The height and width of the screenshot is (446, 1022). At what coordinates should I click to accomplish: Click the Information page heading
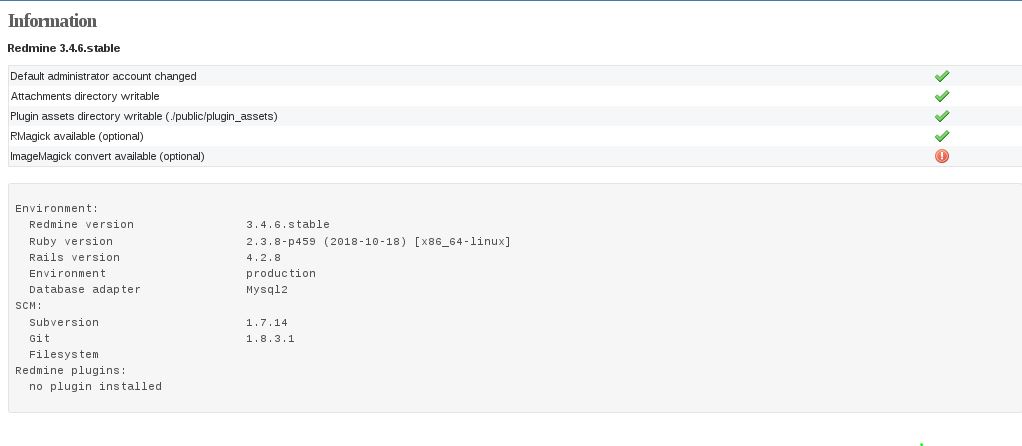[52, 21]
